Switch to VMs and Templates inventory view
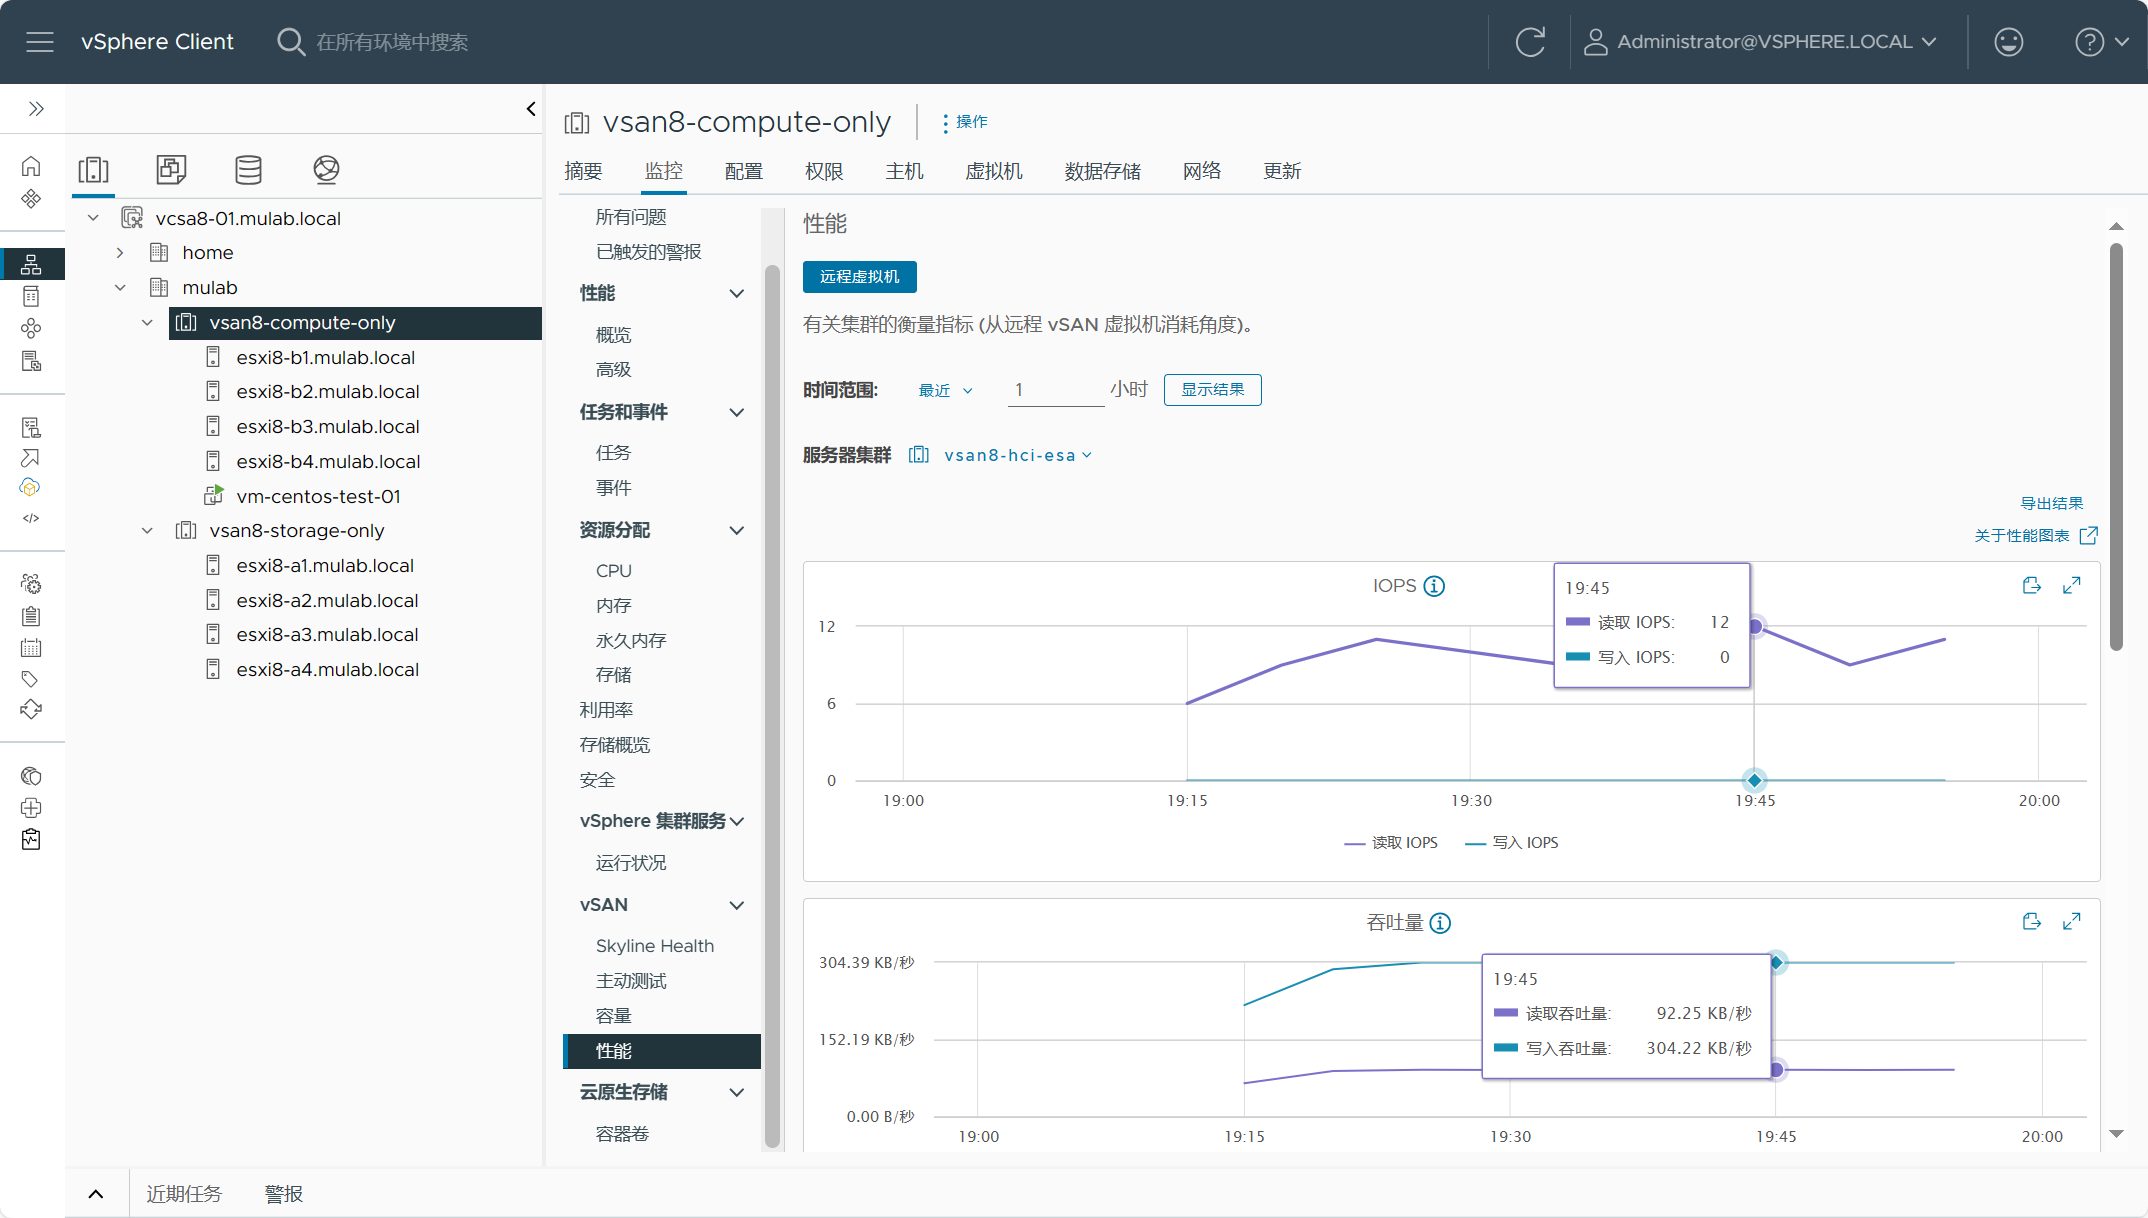Image resolution: width=2148 pixels, height=1218 pixels. tap(171, 170)
